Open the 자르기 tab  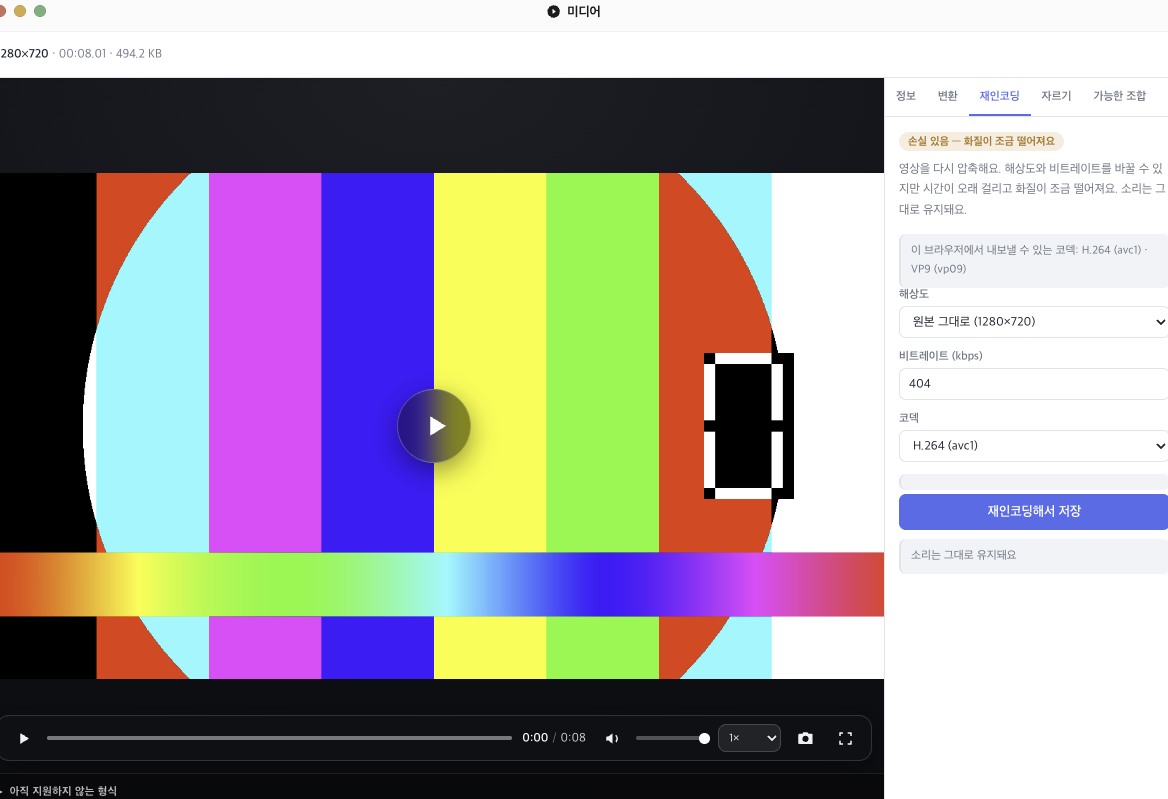[x=1056, y=96]
